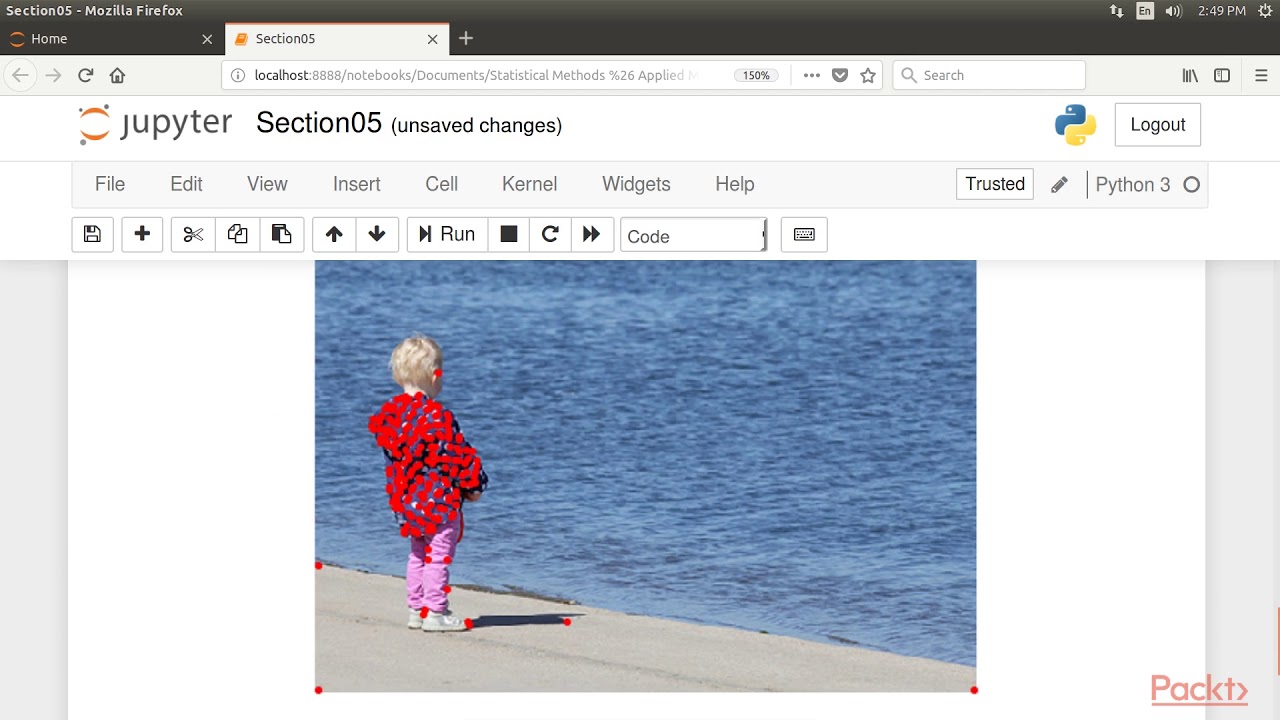This screenshot has height=720, width=1280.
Task: Click the kernel idle circle indicator
Action: [1191, 185]
